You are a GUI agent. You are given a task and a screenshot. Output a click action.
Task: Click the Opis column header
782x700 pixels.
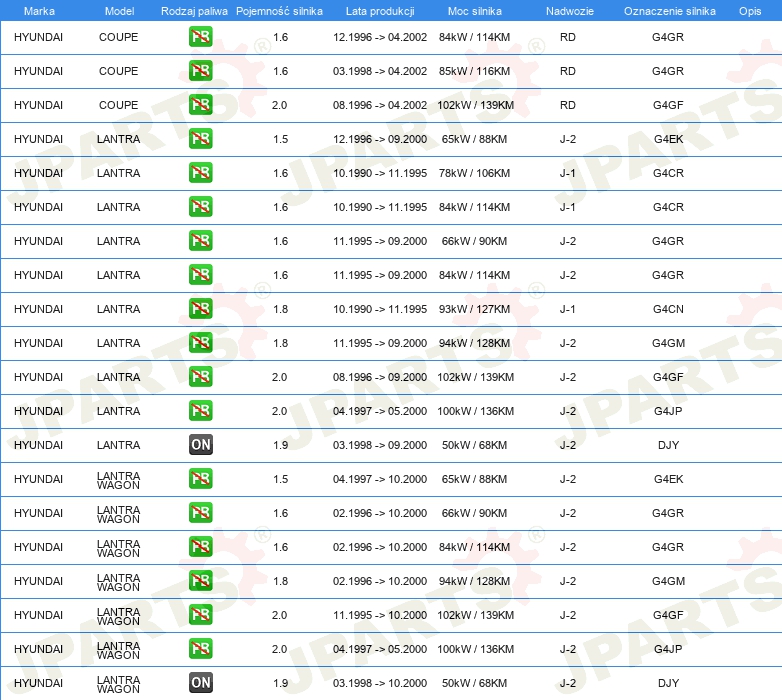tap(750, 11)
